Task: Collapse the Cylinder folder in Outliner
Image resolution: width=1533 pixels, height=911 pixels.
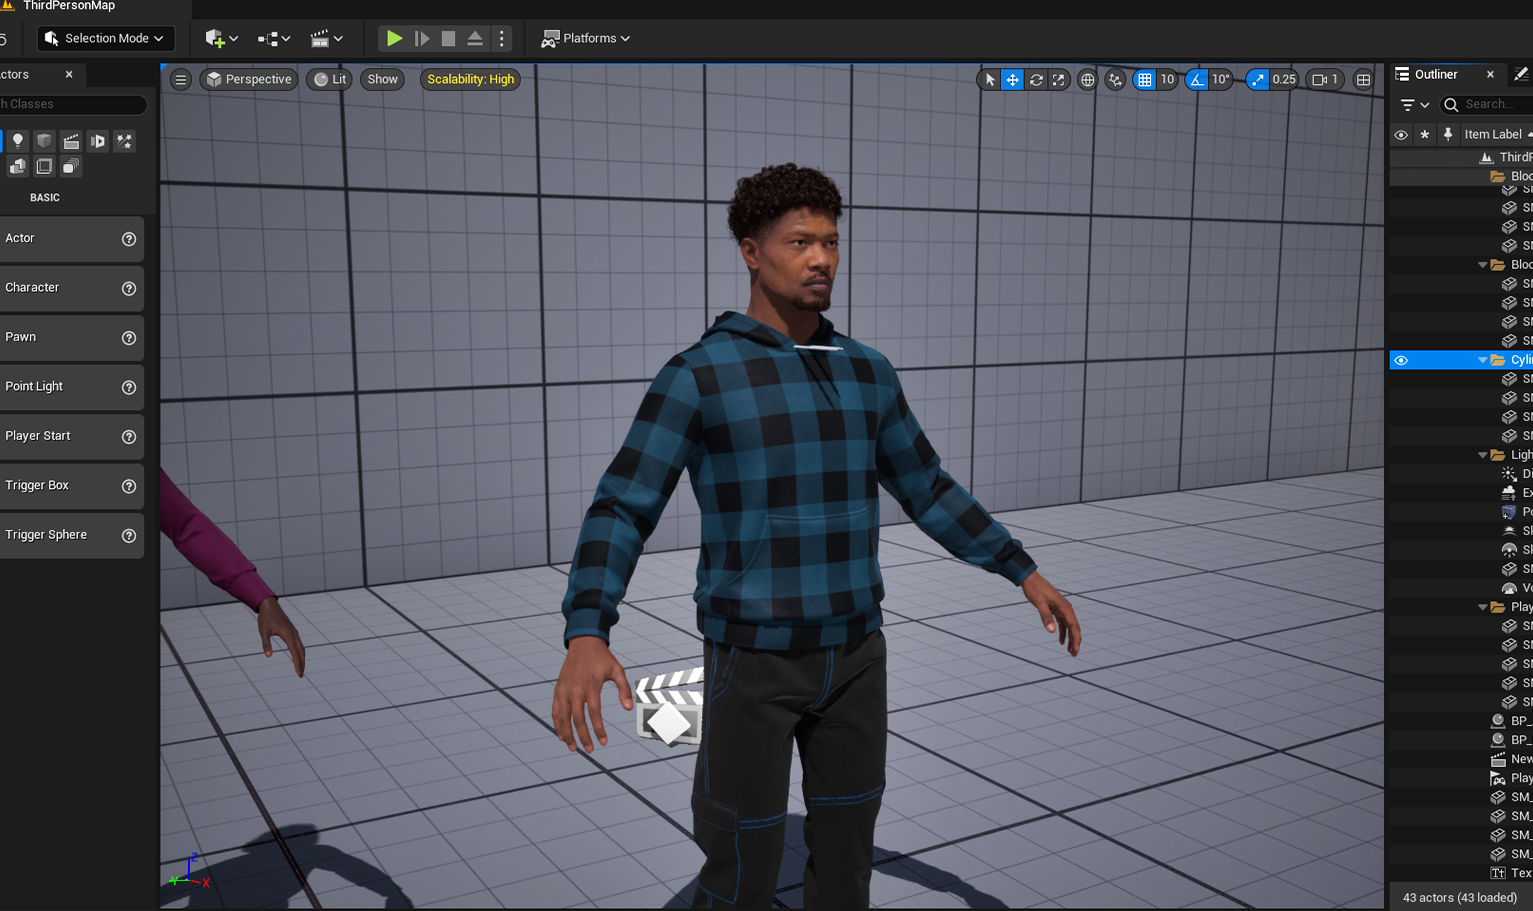Action: (x=1482, y=360)
